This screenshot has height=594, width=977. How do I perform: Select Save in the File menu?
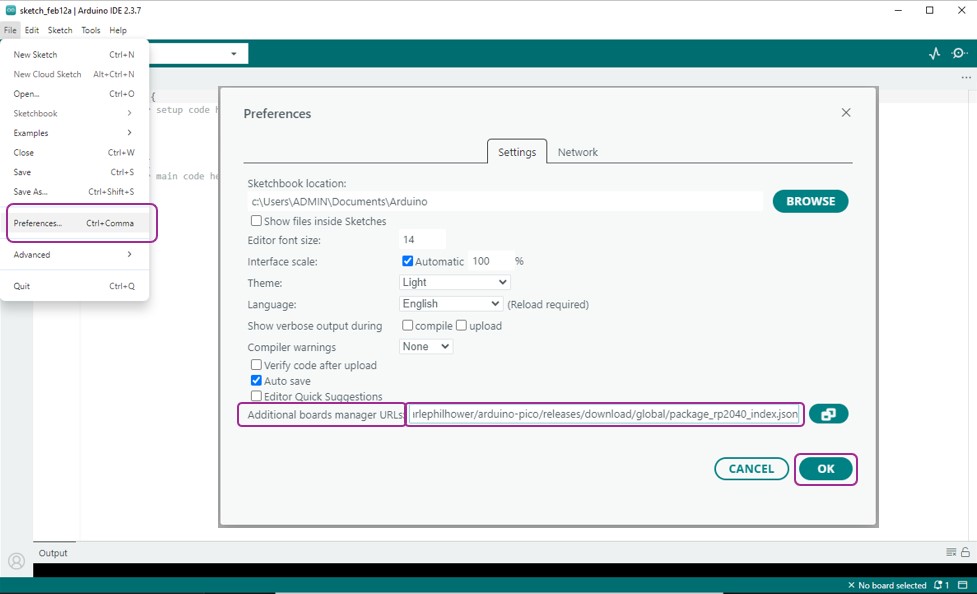(x=75, y=172)
